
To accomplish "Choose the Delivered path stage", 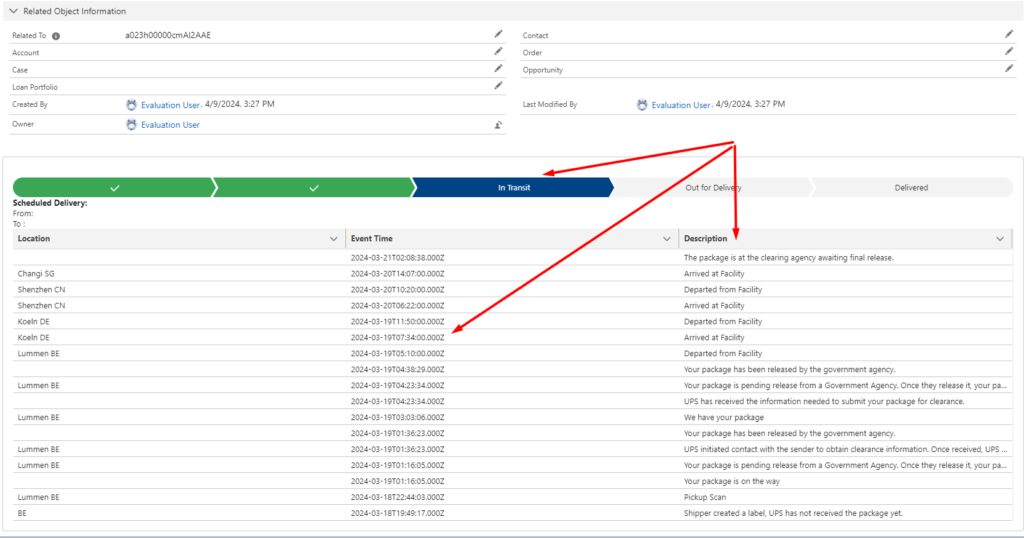I will click(910, 188).
